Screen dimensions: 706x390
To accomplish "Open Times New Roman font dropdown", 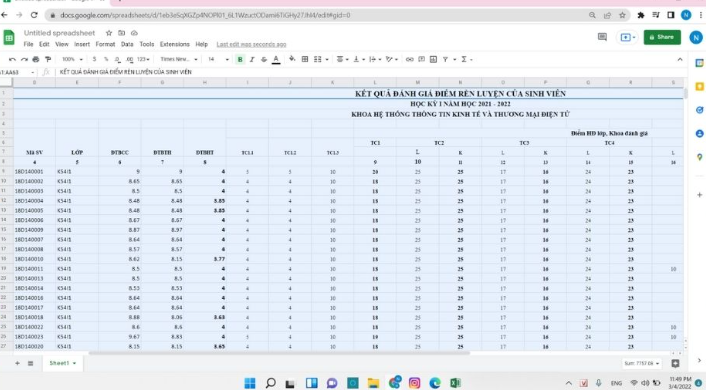I will coord(179,59).
